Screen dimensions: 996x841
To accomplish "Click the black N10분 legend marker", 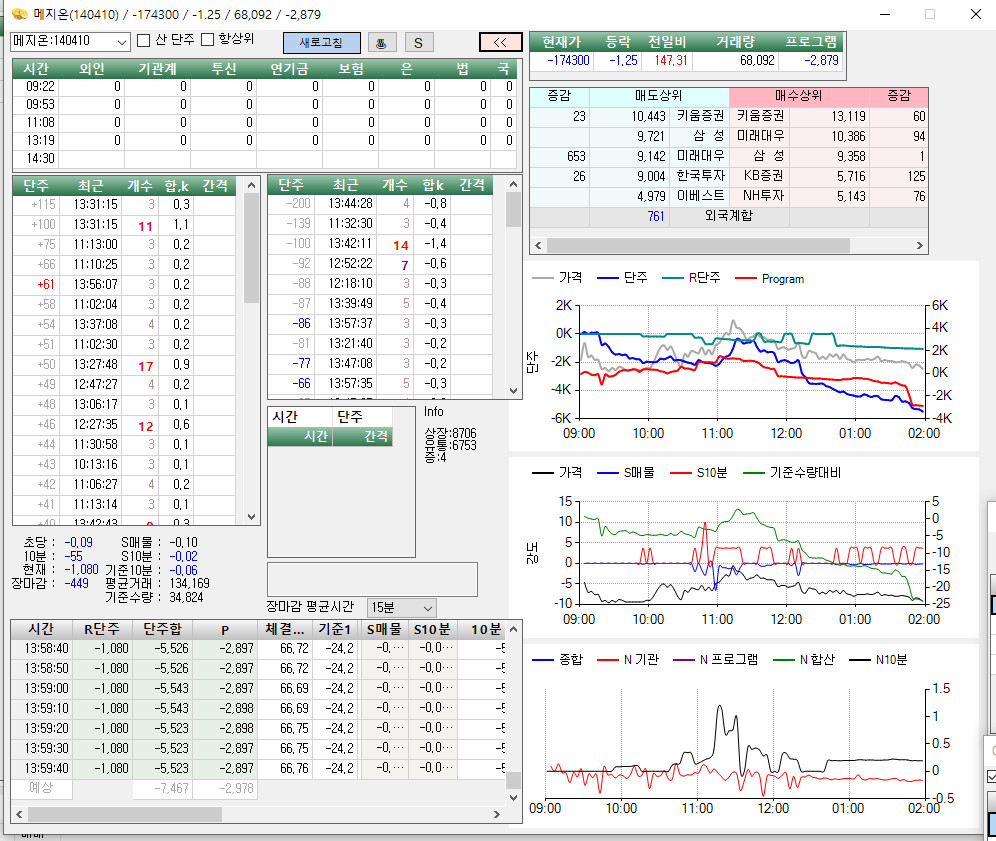I will click(860, 660).
